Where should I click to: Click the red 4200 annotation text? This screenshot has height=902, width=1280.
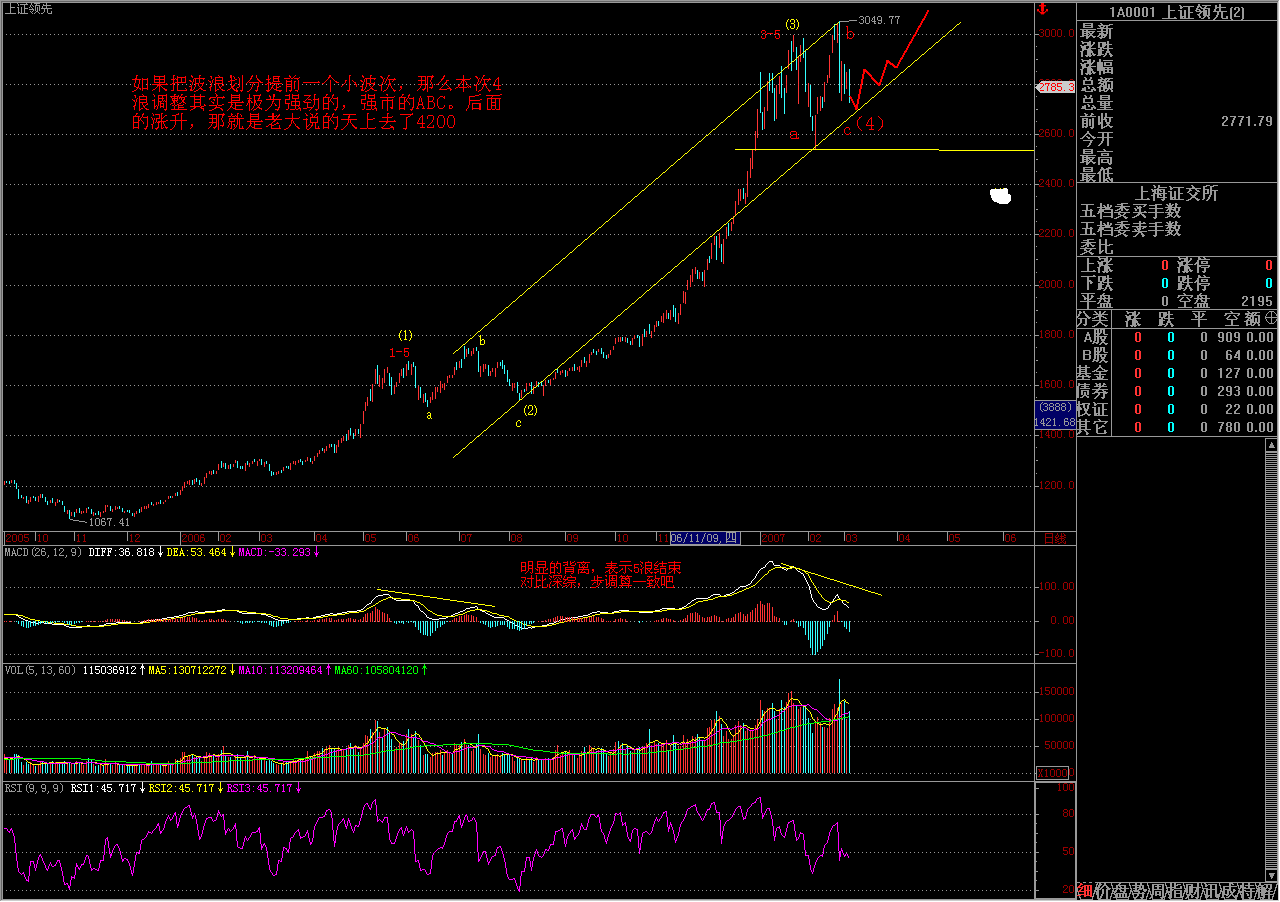click(x=436, y=123)
